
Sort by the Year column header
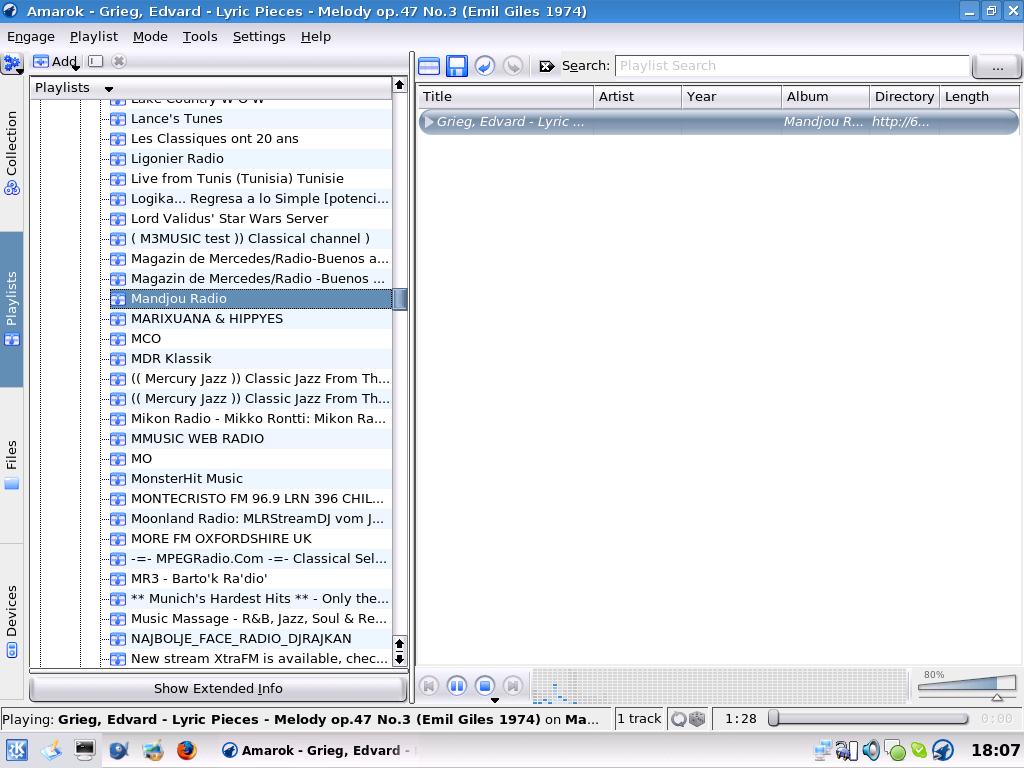click(x=731, y=97)
